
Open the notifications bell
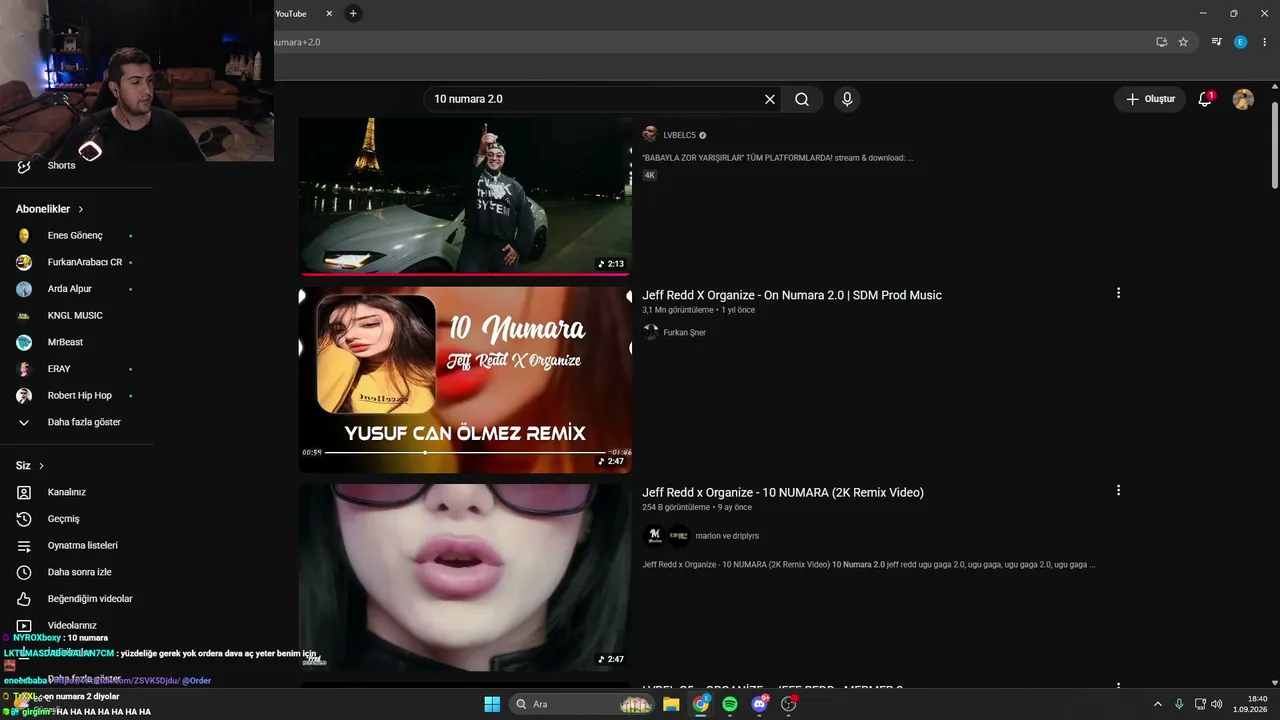coord(1205,99)
